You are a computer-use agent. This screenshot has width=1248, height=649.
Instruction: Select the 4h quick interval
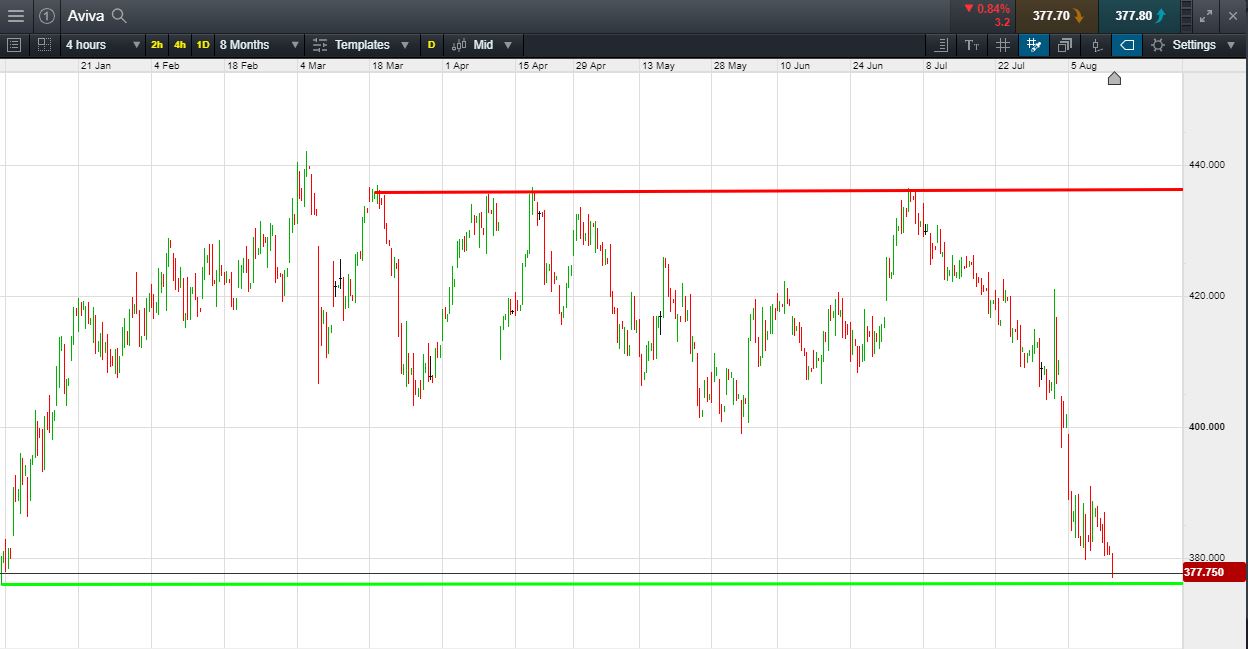coord(180,45)
